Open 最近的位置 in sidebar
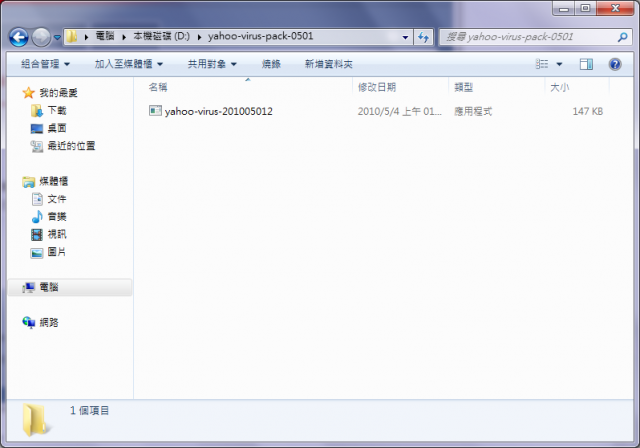Image resolution: width=640 pixels, height=448 pixels. (x=71, y=146)
